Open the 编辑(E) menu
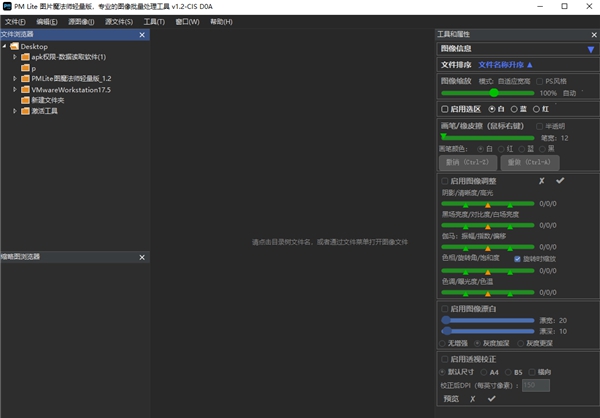 coord(47,22)
